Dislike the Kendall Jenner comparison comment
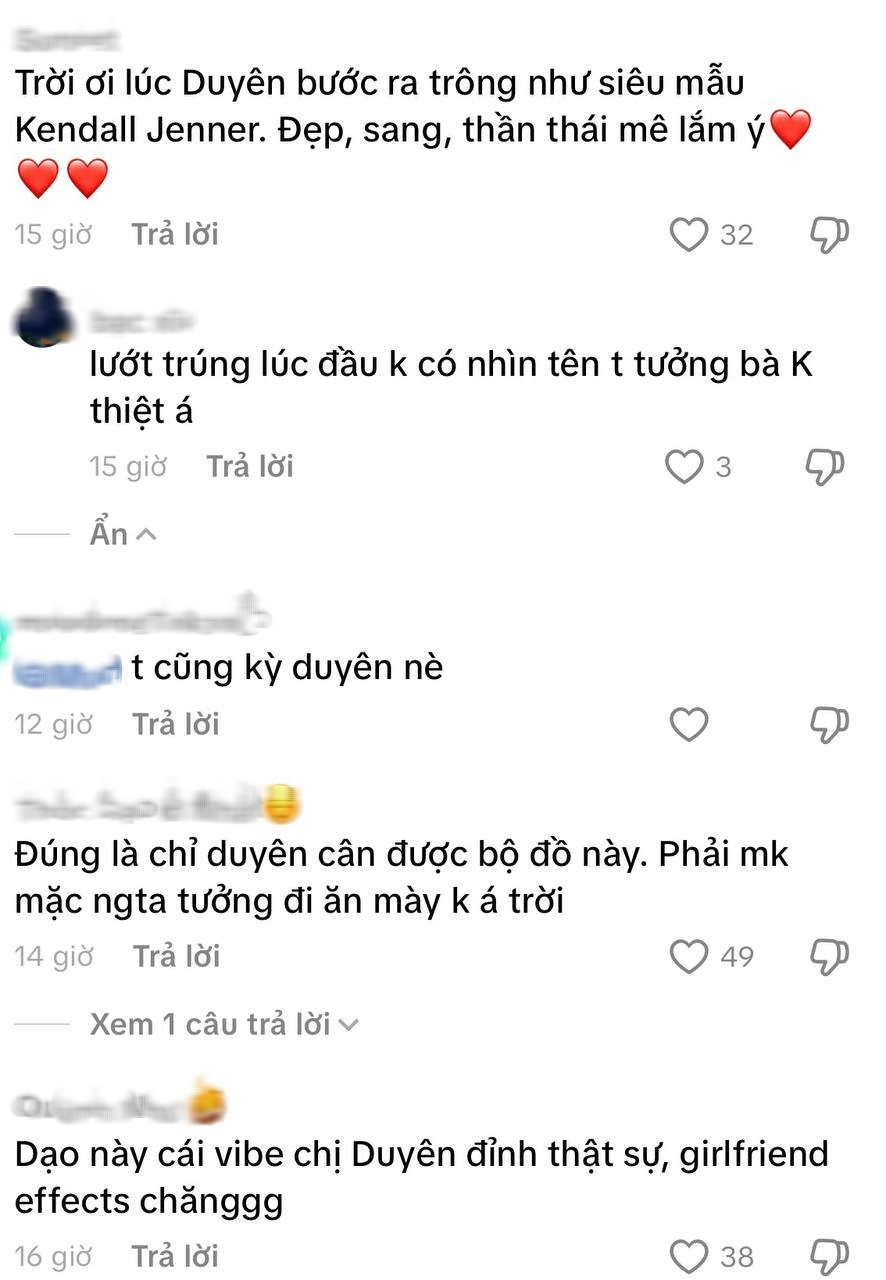This screenshot has height=1280, width=886. click(828, 235)
